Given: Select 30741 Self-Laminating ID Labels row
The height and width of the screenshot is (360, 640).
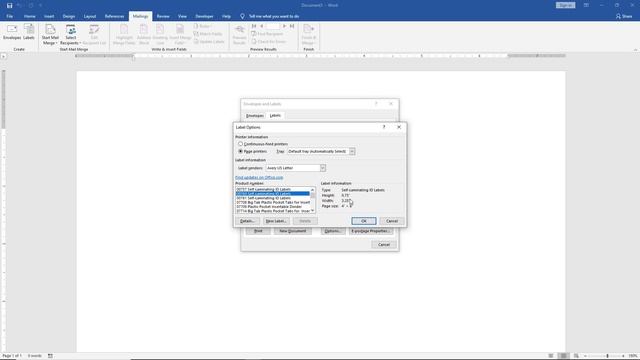Looking at the screenshot, I should click(272, 198).
